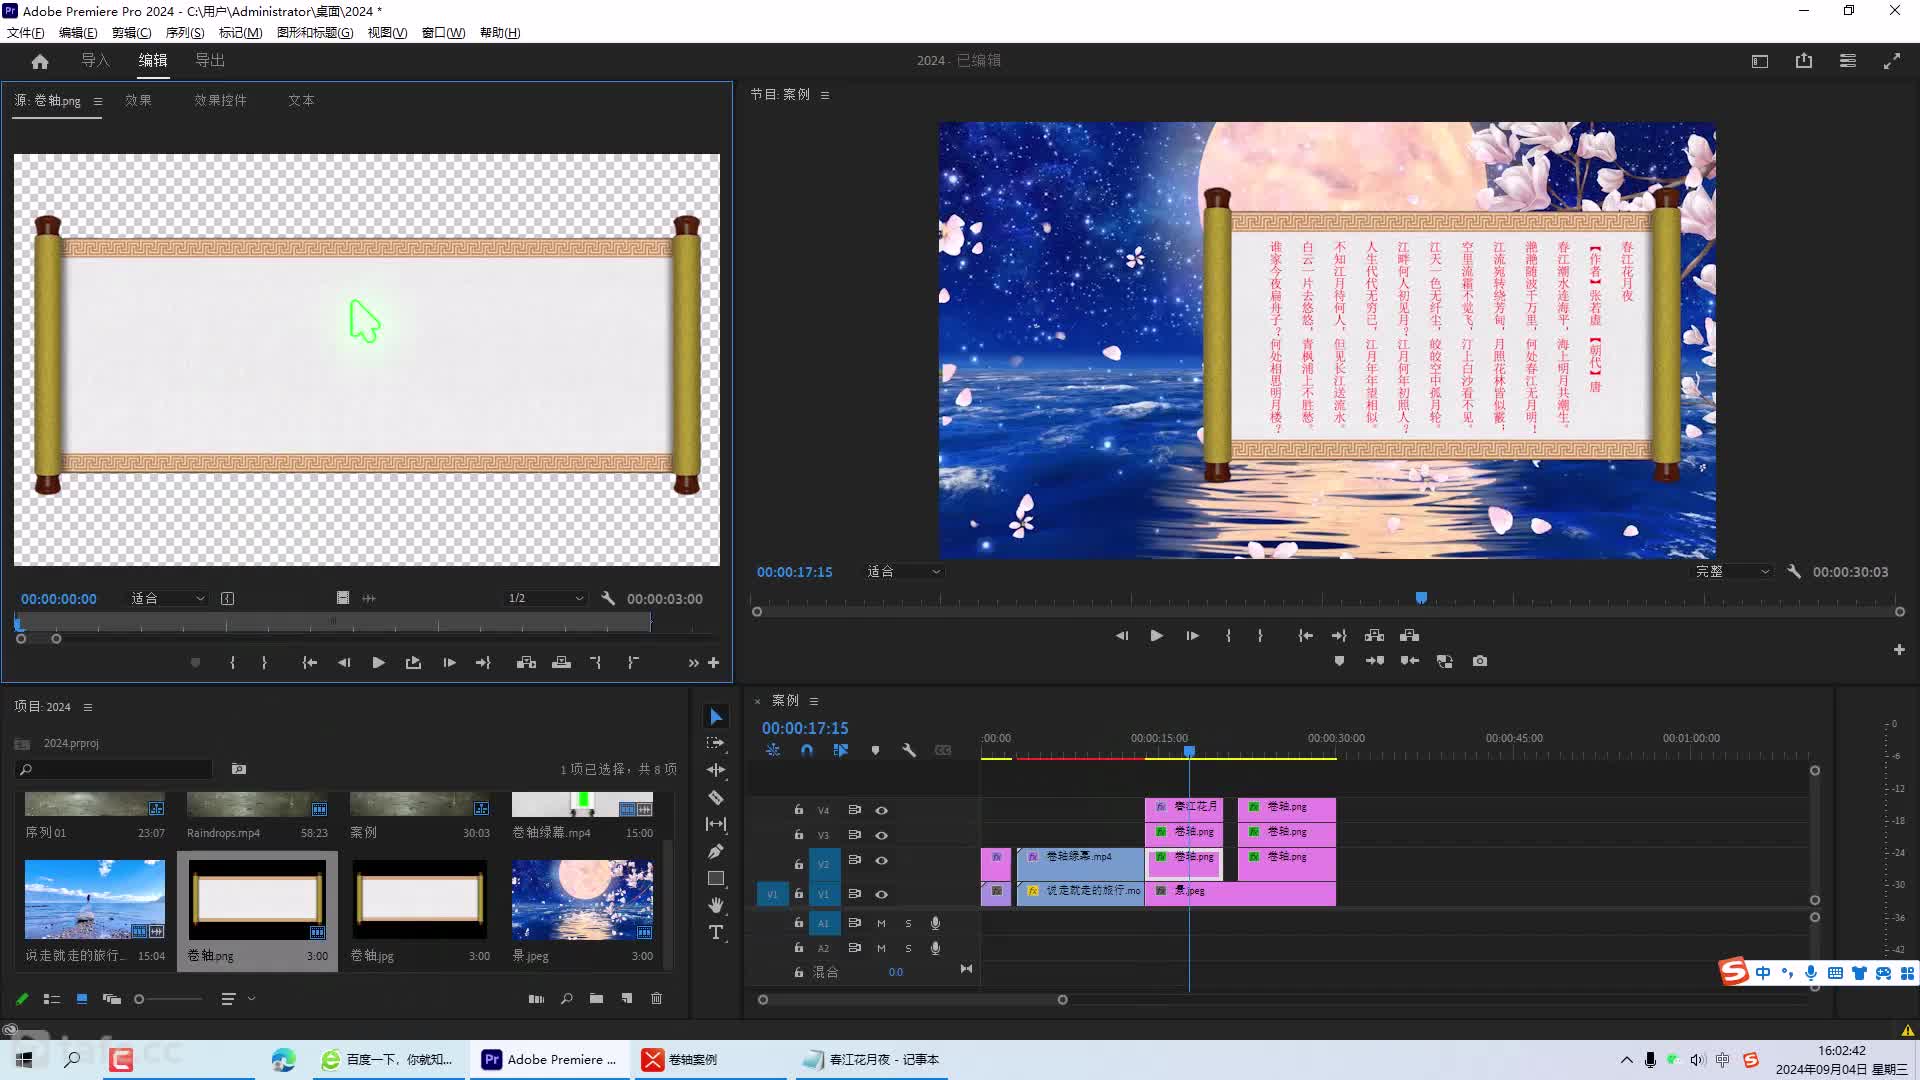The width and height of the screenshot is (1920, 1080).
Task: Click the Home icon
Action: coord(40,61)
